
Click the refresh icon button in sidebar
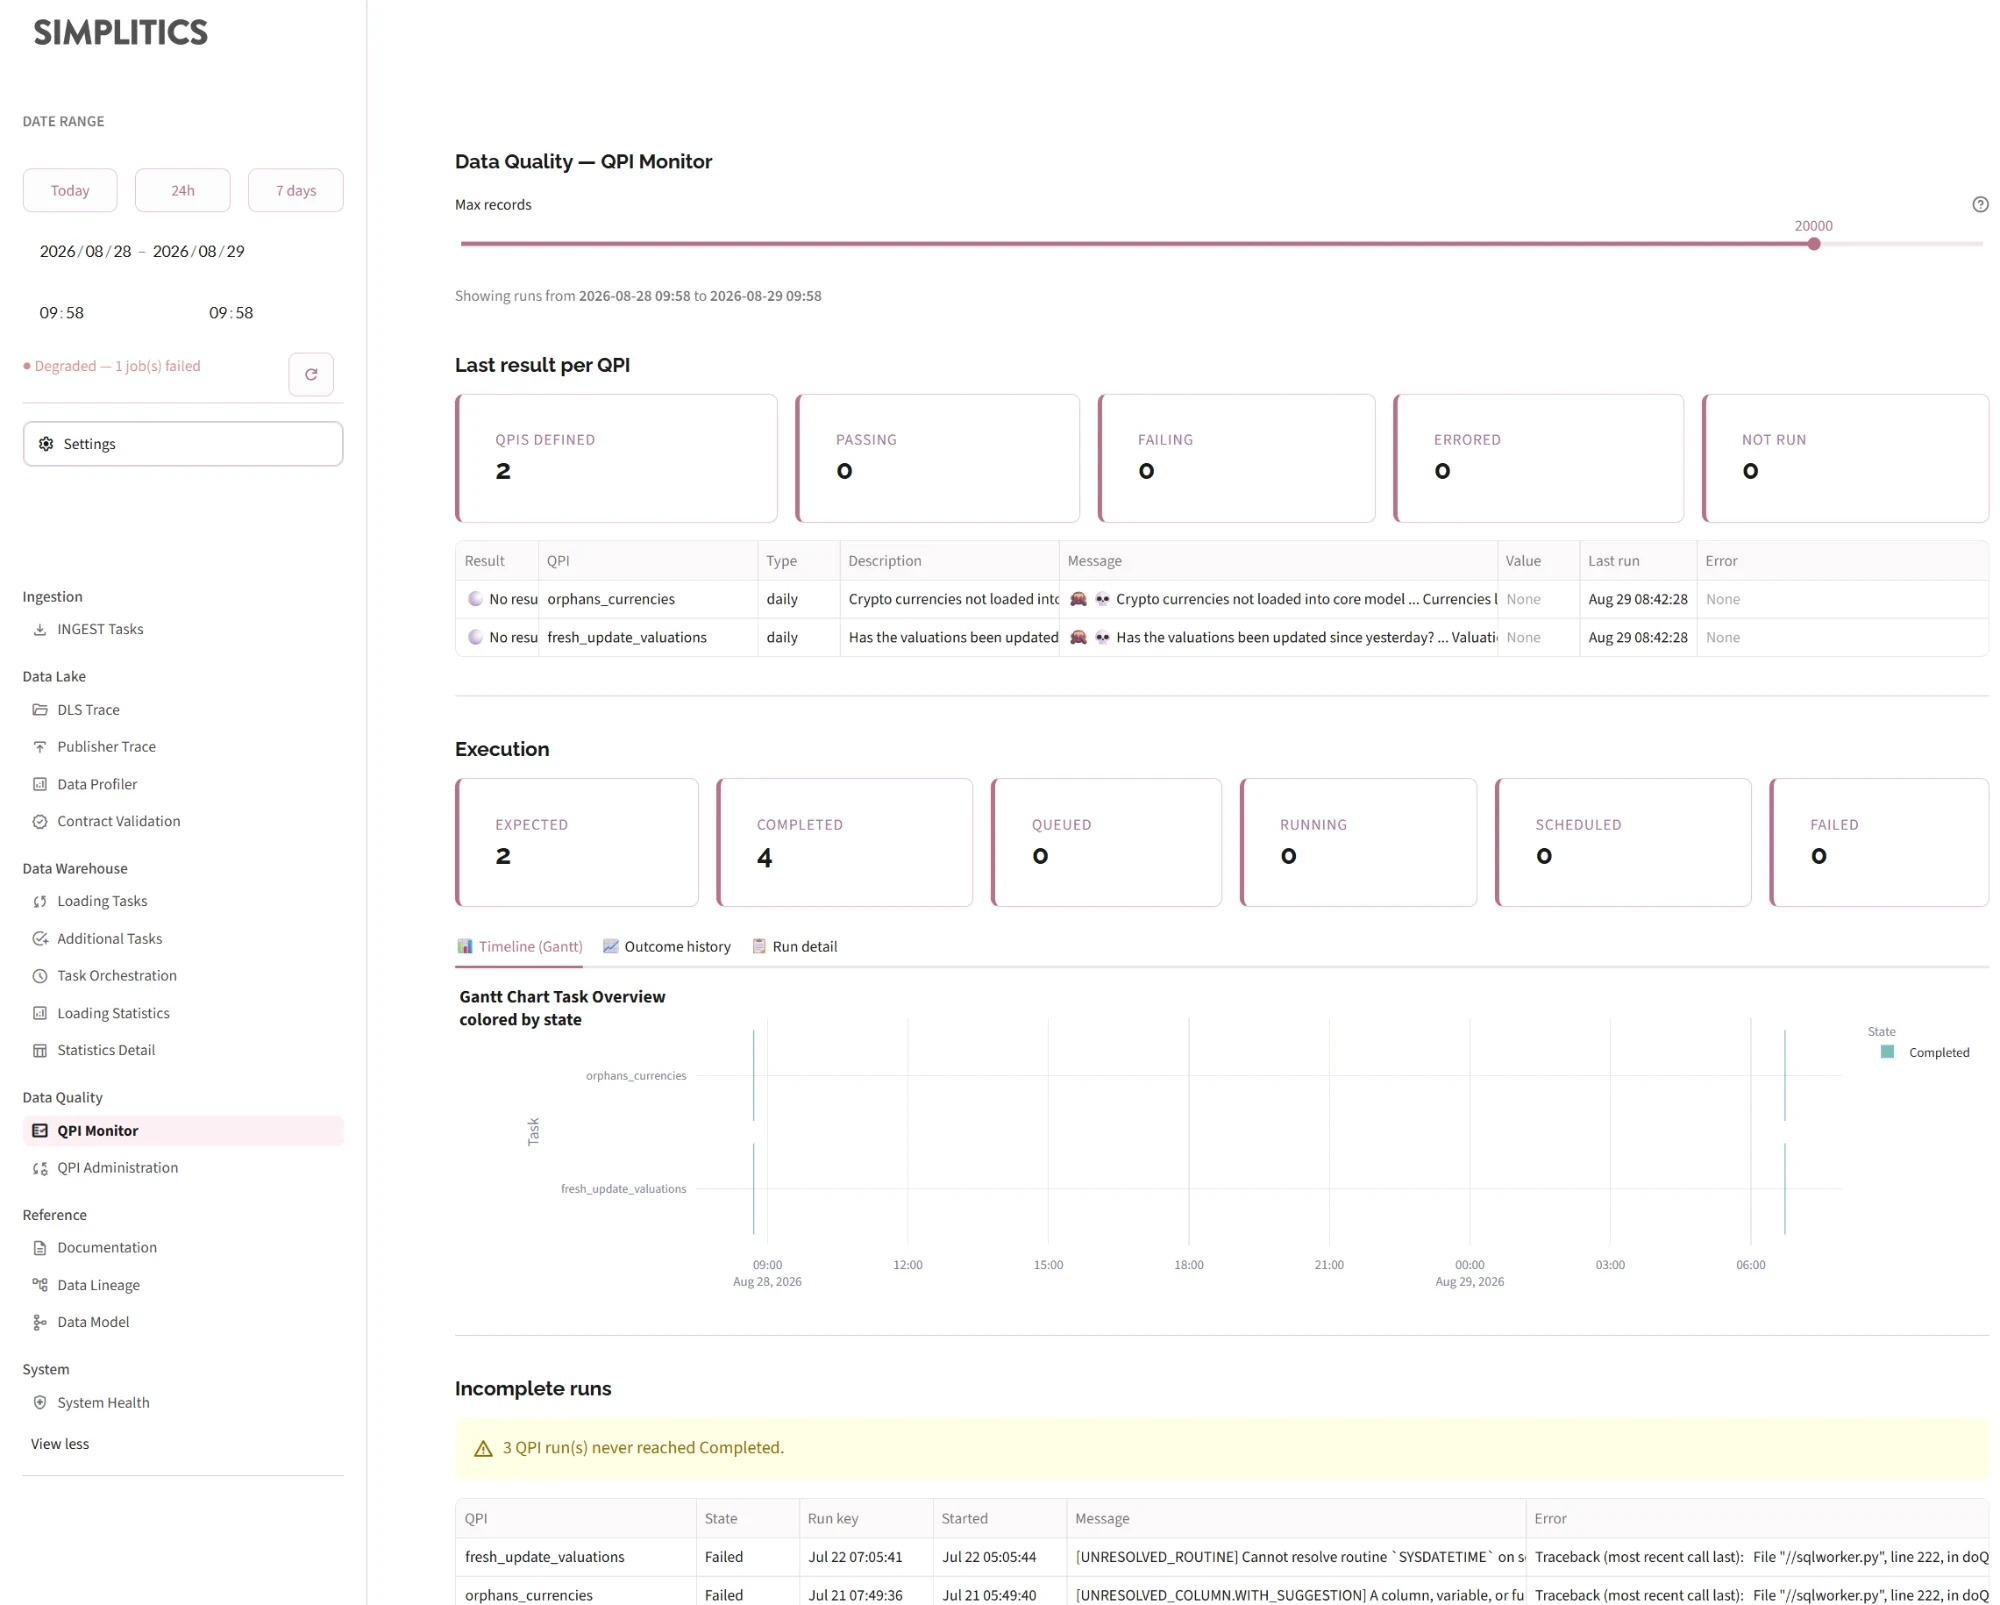coord(311,374)
